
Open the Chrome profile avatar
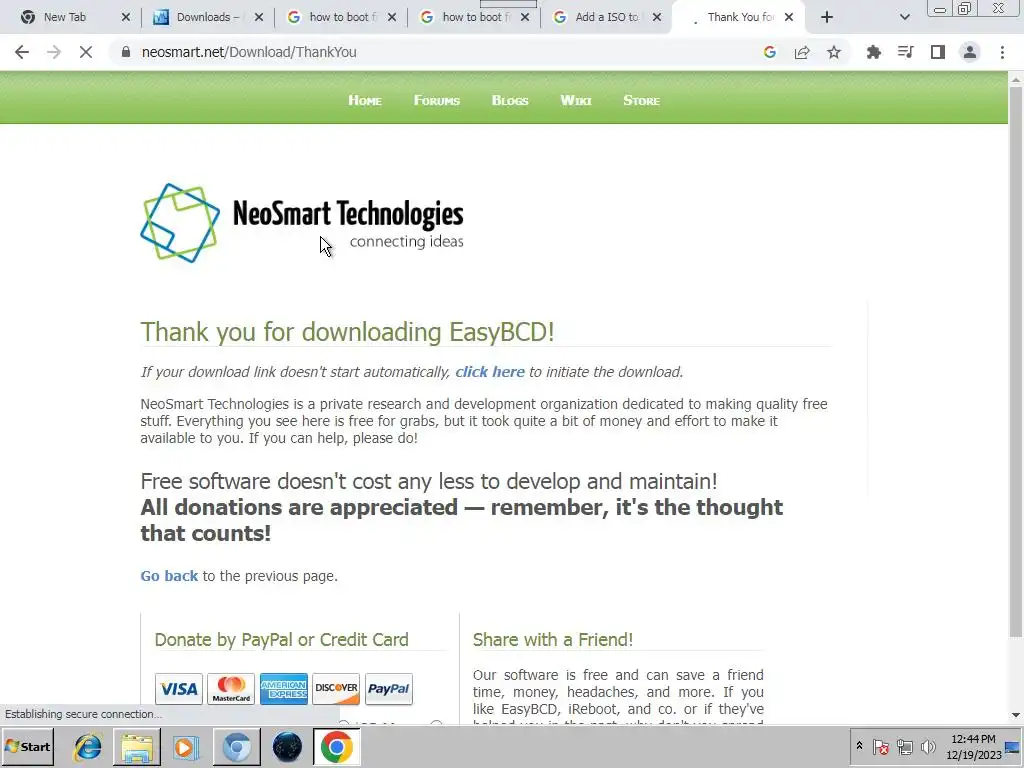(970, 52)
